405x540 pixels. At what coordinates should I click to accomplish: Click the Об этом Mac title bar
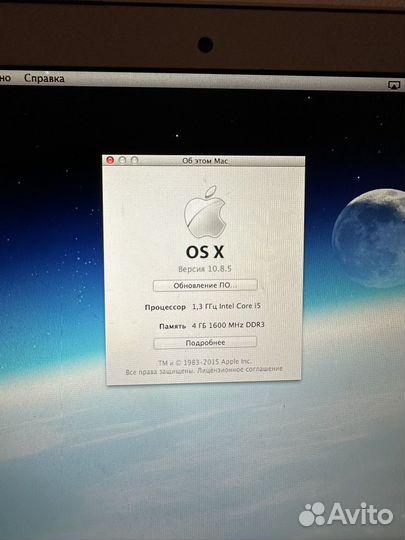[x=204, y=161]
